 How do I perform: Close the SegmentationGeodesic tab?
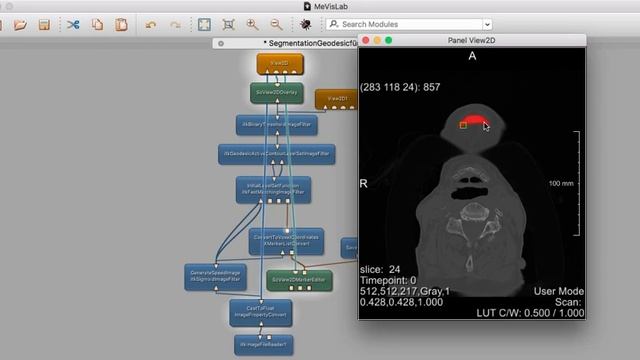[221, 43]
